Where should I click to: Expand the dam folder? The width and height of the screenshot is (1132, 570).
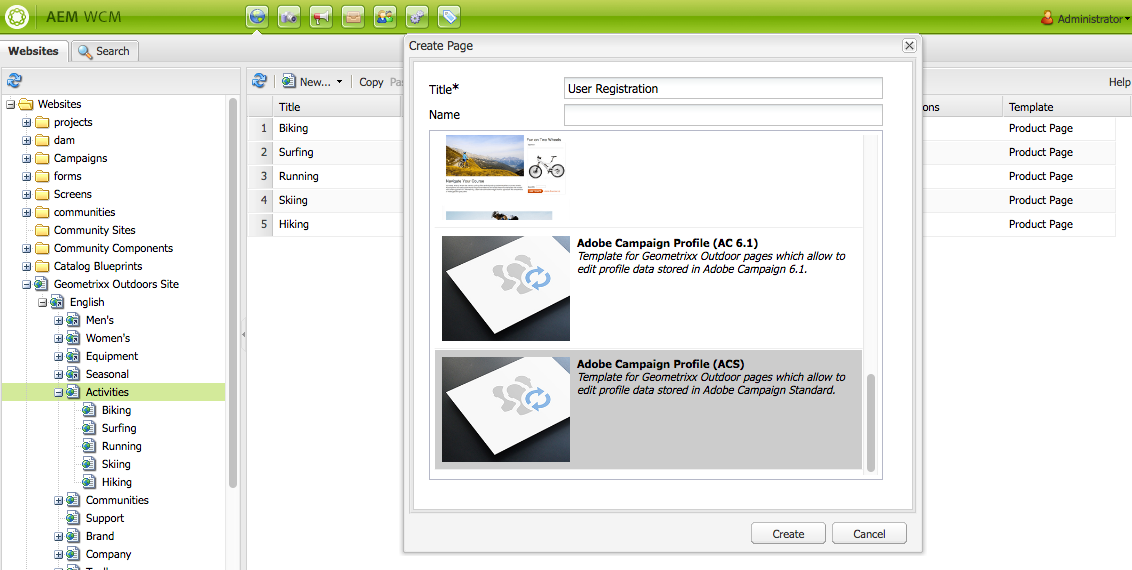coord(27,141)
